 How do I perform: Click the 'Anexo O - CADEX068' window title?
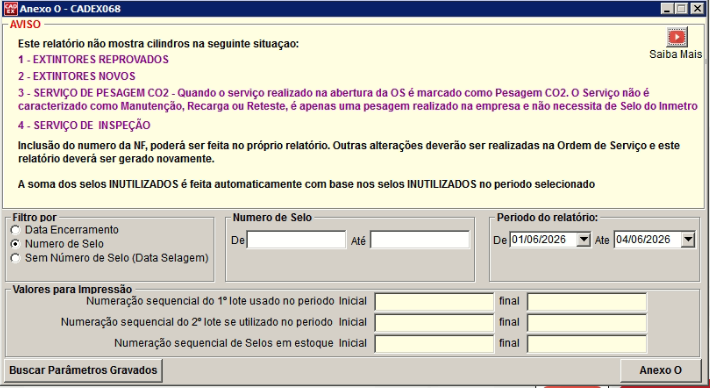click(70, 9)
